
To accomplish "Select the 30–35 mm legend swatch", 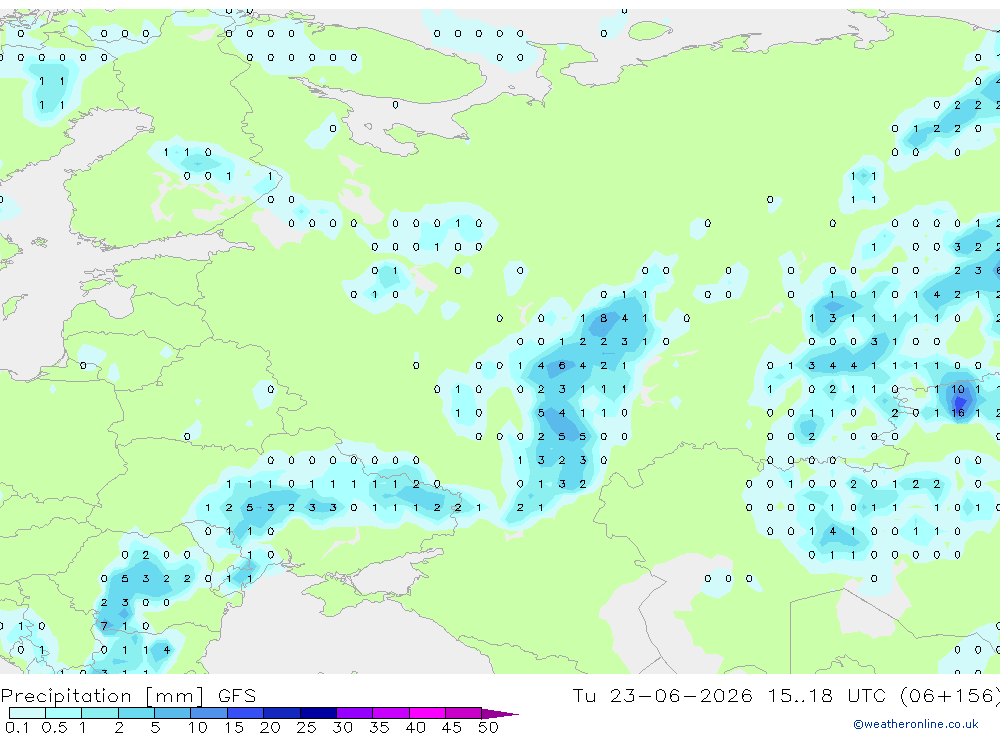I will click(x=355, y=713).
